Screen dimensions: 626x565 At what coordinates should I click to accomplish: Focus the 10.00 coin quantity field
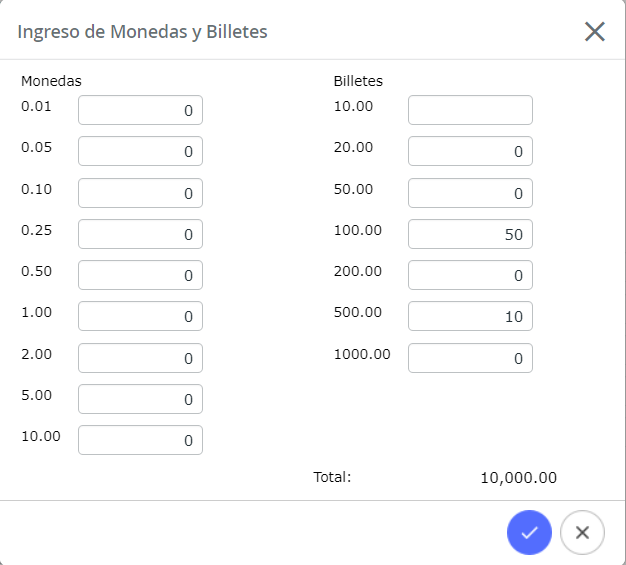pos(141,440)
